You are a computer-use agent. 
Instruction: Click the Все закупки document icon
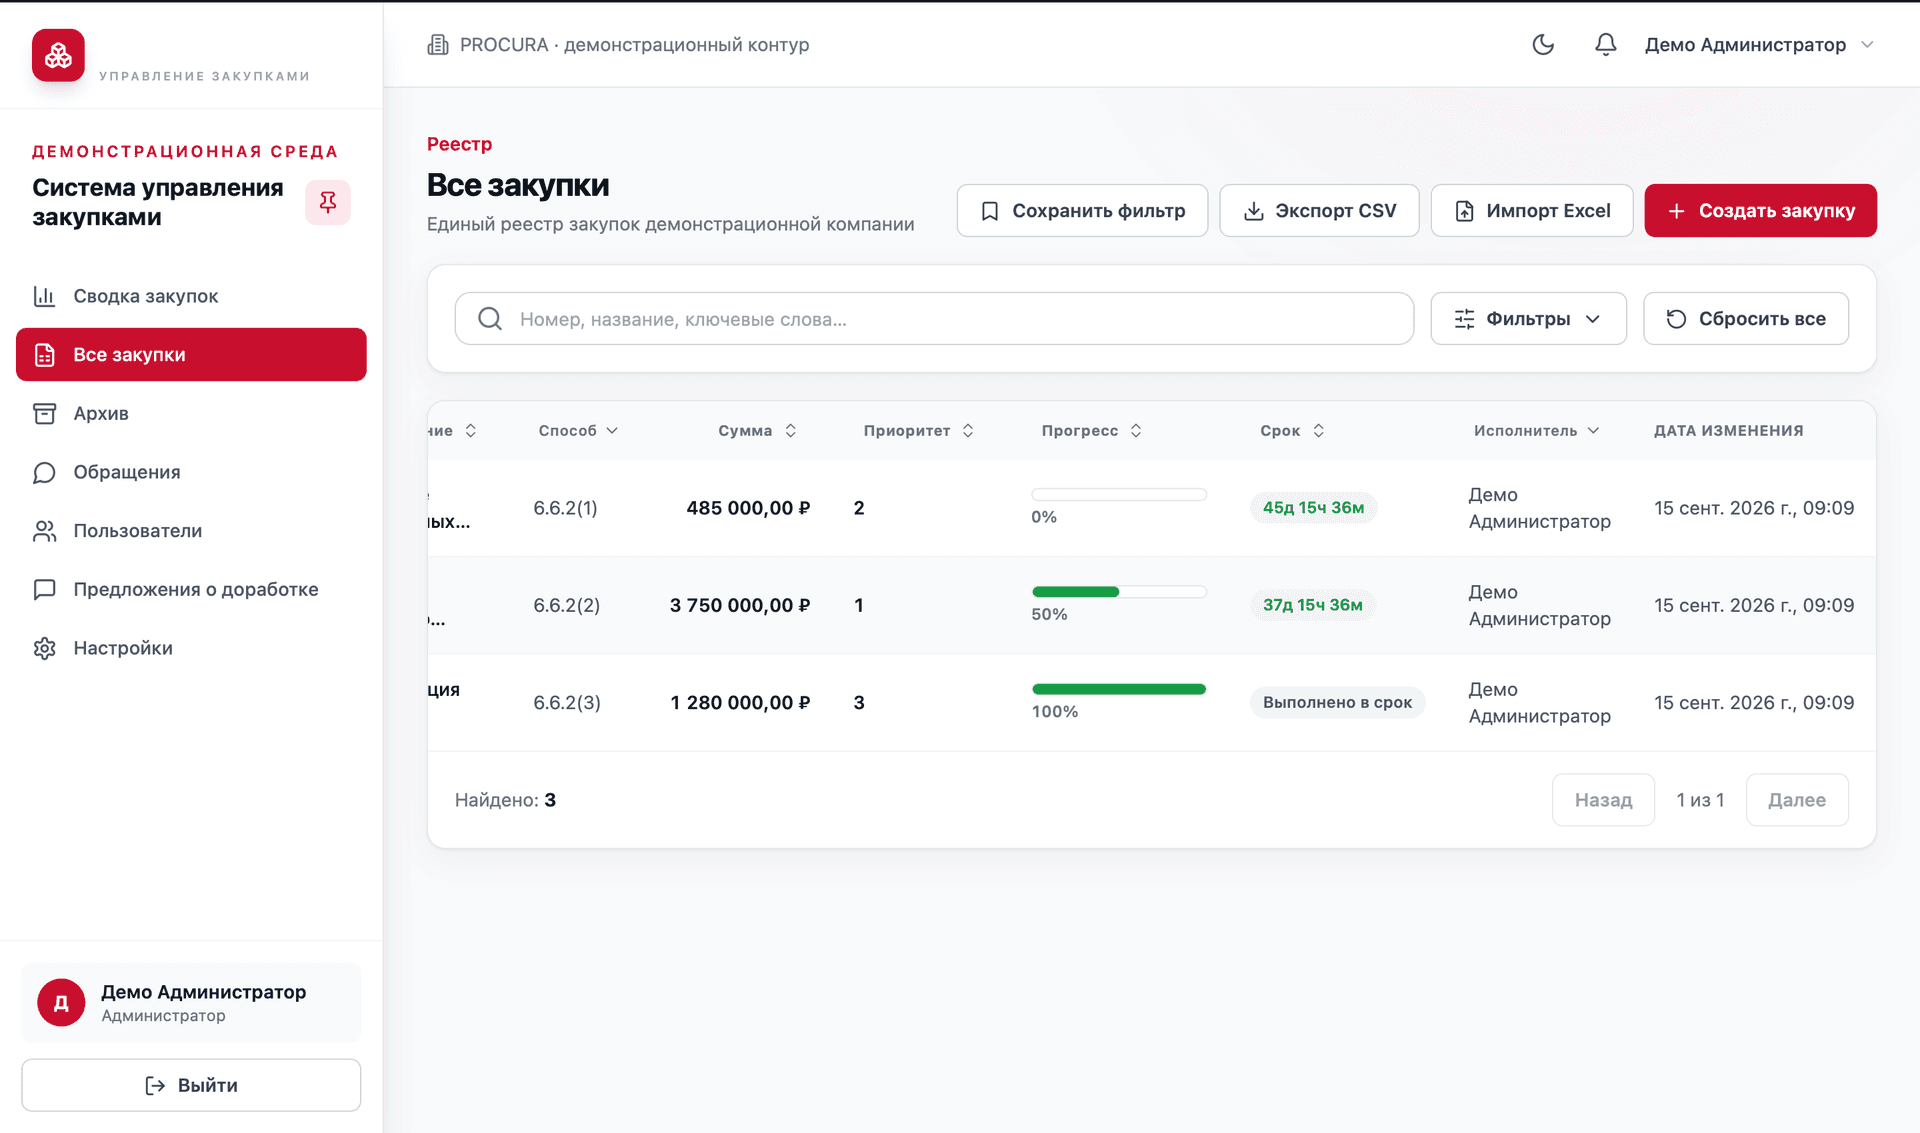[44, 355]
